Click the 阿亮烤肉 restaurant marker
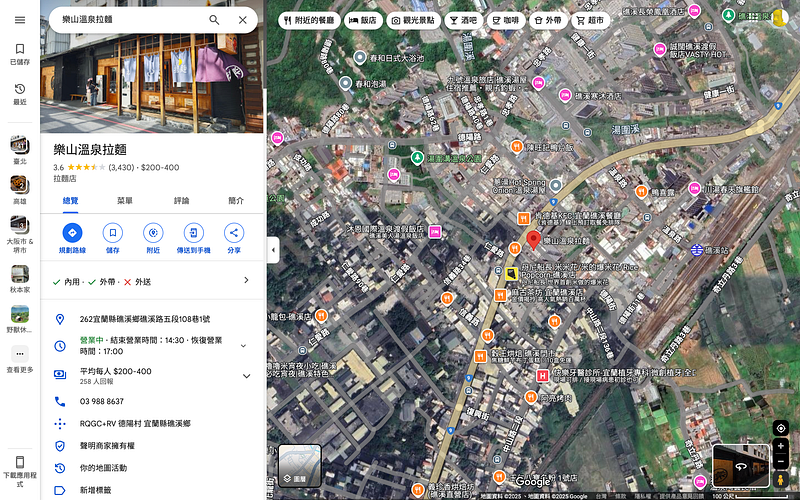800x500 pixels. click(x=531, y=397)
